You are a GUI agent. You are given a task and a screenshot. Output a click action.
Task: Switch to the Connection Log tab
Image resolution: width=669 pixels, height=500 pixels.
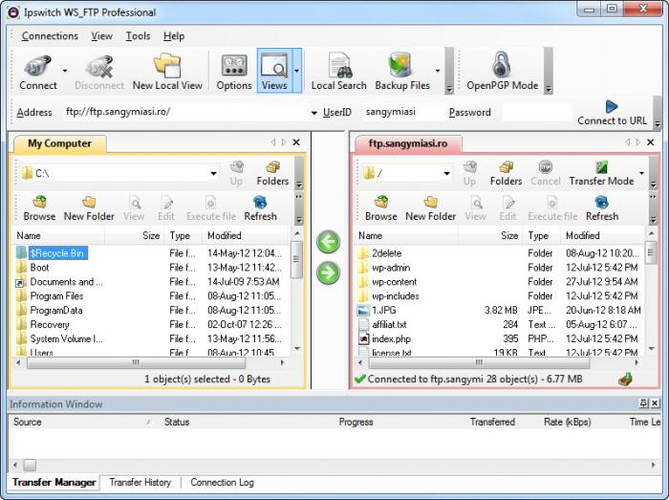click(222, 482)
